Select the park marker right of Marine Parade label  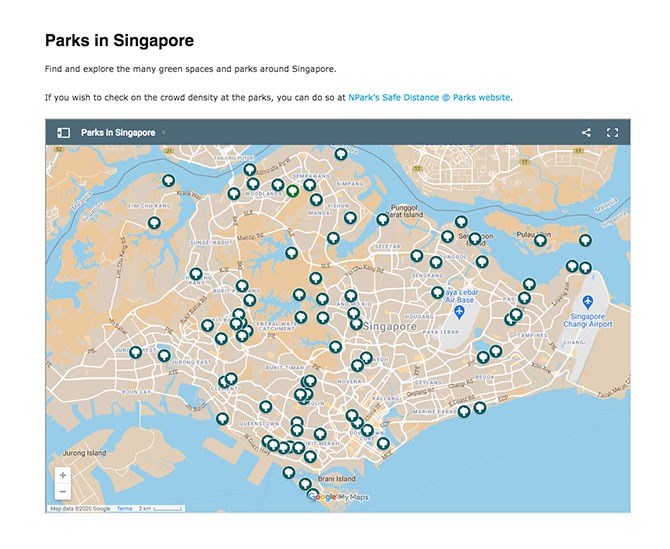point(464,411)
